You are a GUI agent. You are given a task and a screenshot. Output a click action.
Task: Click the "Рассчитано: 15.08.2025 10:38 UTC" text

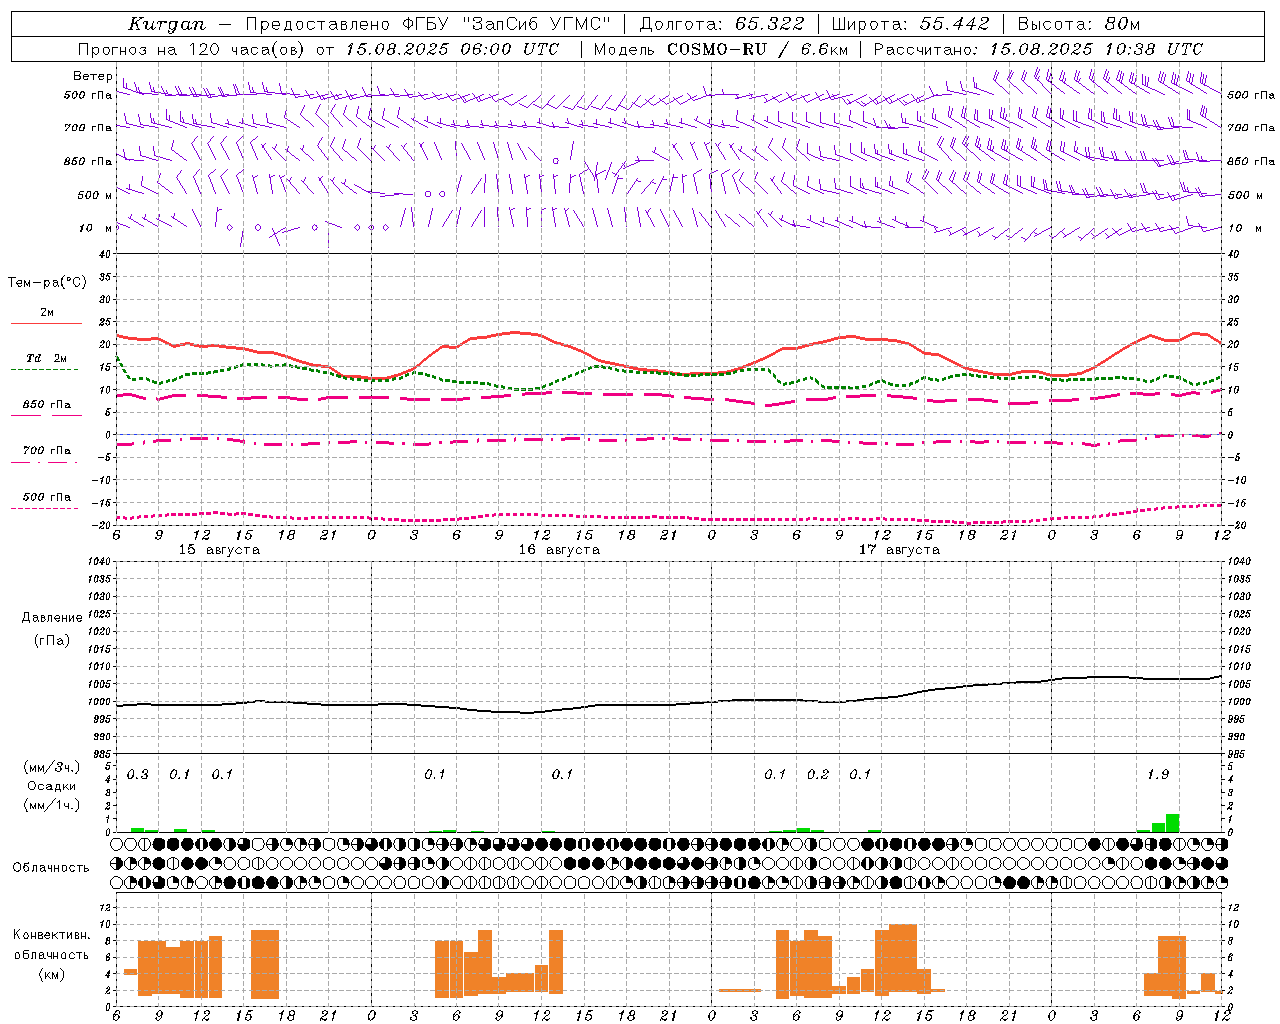[x=1038, y=49]
